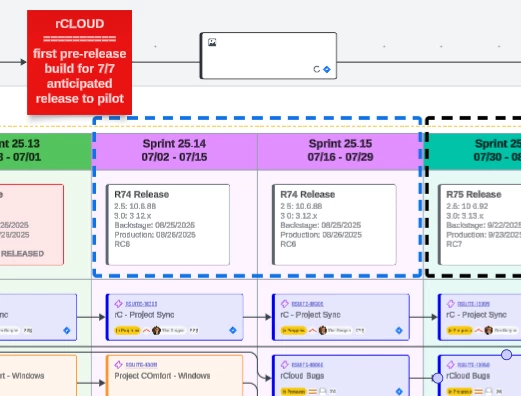Click blue diamond on Sprint 25.14 Project Sync card
The width and height of the screenshot is (521, 396).
(x=233, y=330)
